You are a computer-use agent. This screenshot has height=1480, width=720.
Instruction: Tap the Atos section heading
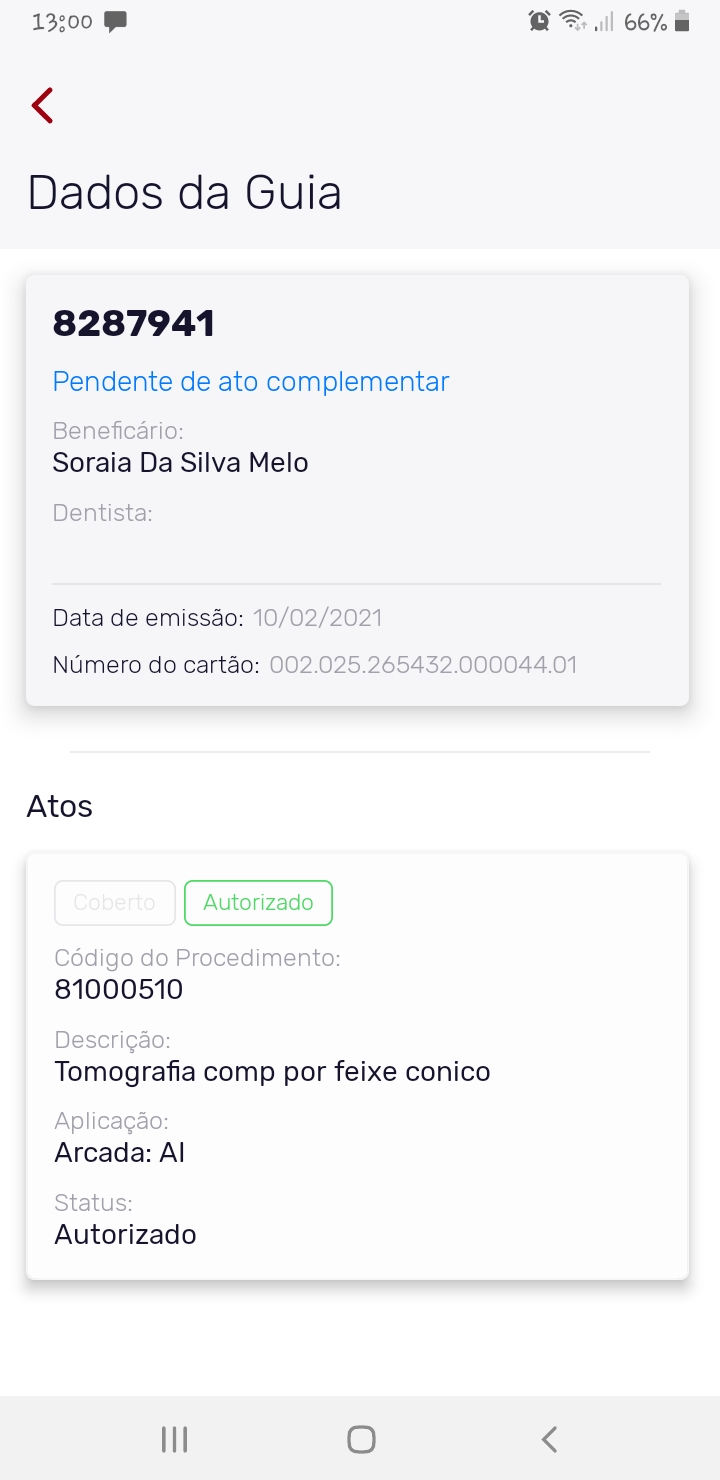click(60, 807)
